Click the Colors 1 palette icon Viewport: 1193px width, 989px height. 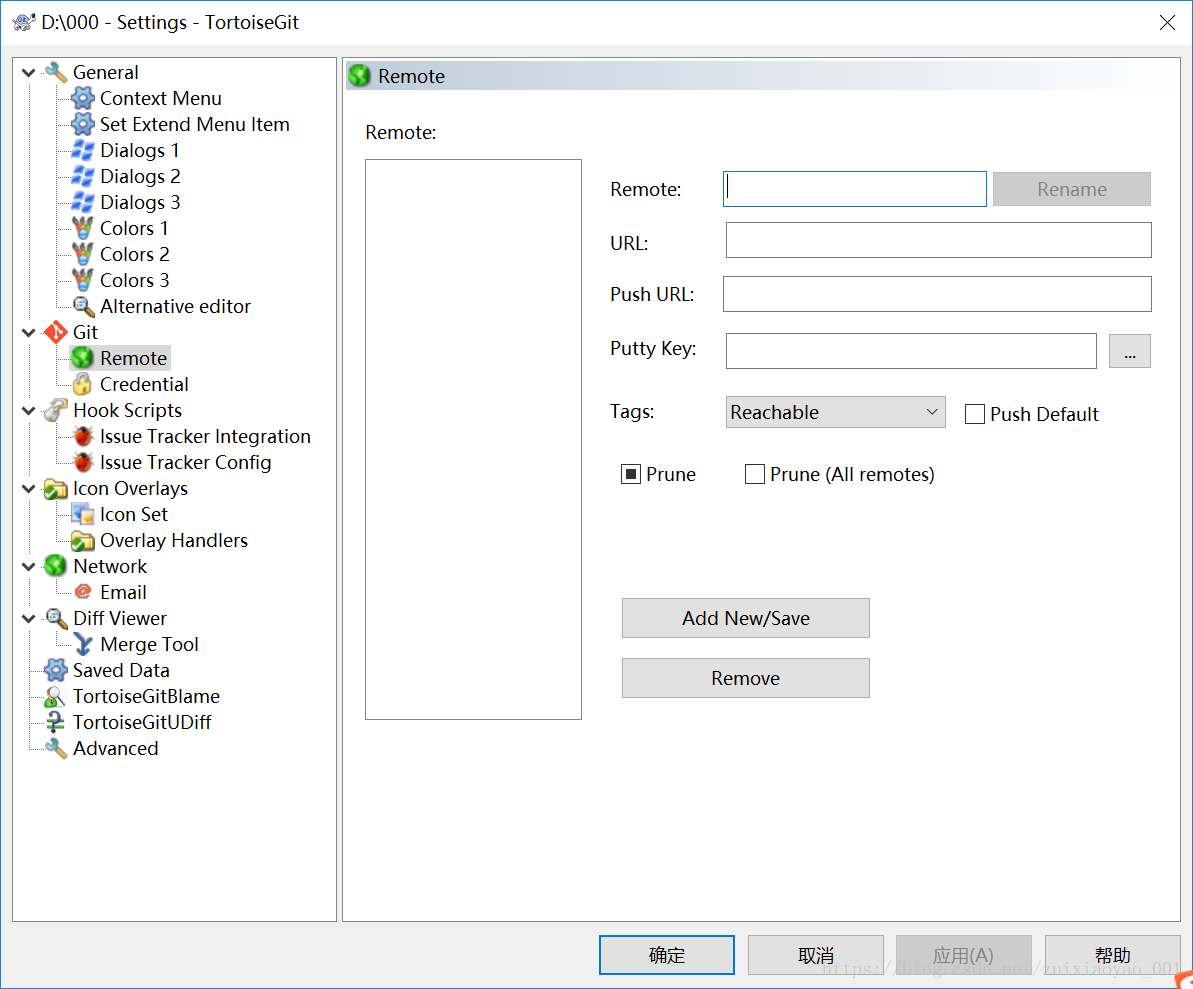click(x=82, y=228)
